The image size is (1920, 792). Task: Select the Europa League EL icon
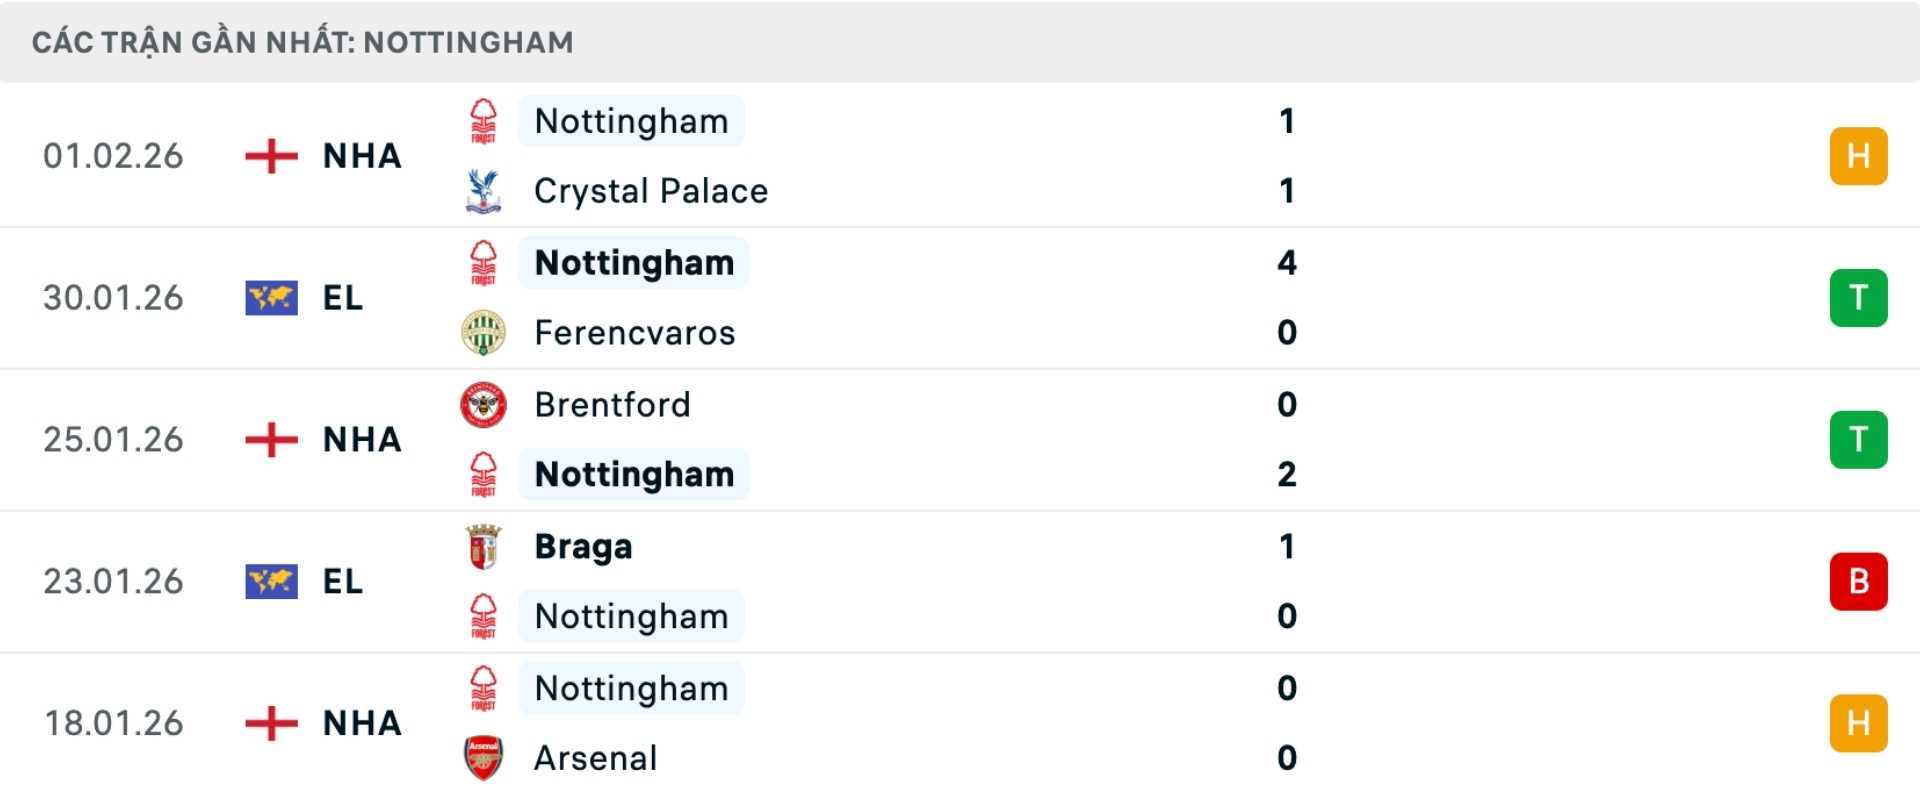271,297
